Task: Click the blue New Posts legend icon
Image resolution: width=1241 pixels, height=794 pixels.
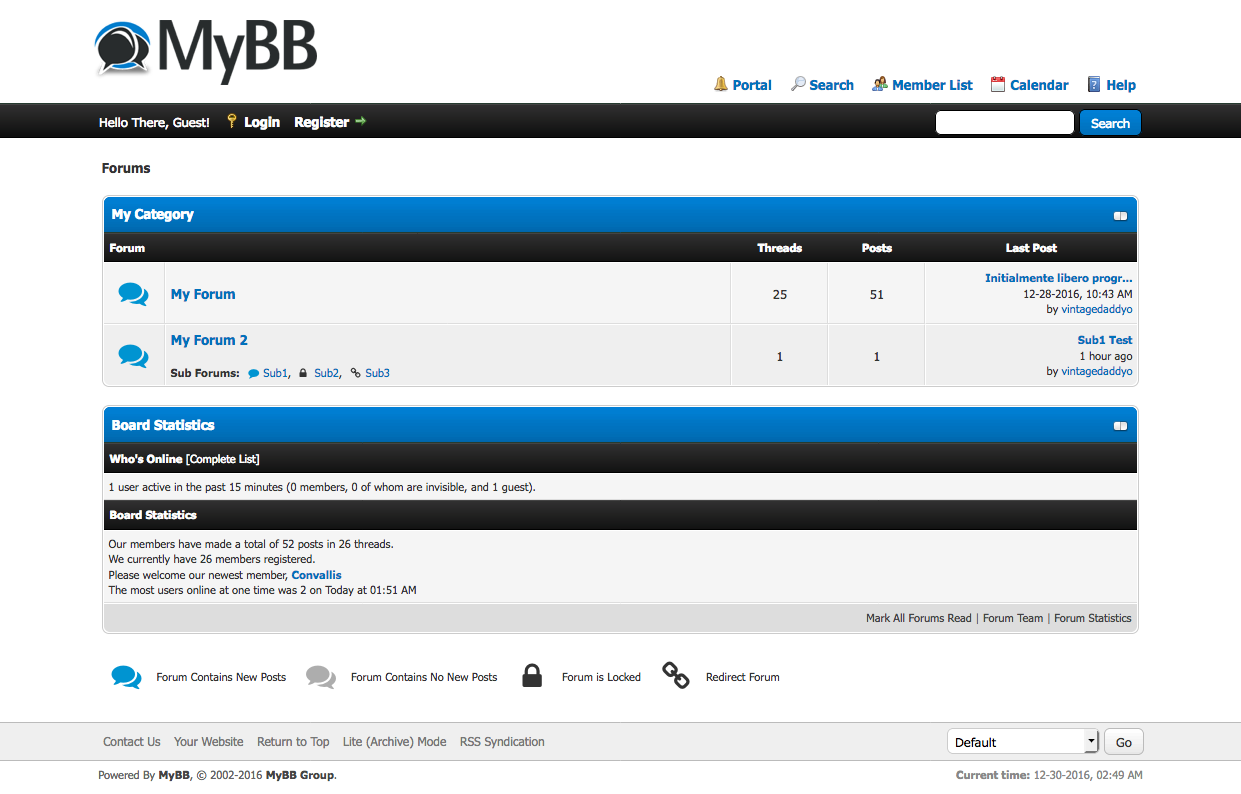Action: pyautogui.click(x=126, y=677)
